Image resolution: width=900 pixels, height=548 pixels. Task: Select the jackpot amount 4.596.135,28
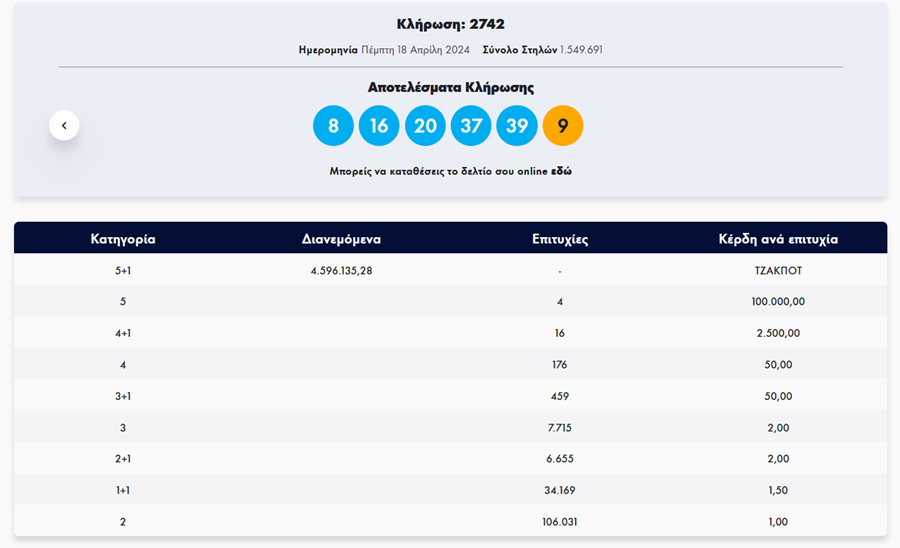pos(341,270)
